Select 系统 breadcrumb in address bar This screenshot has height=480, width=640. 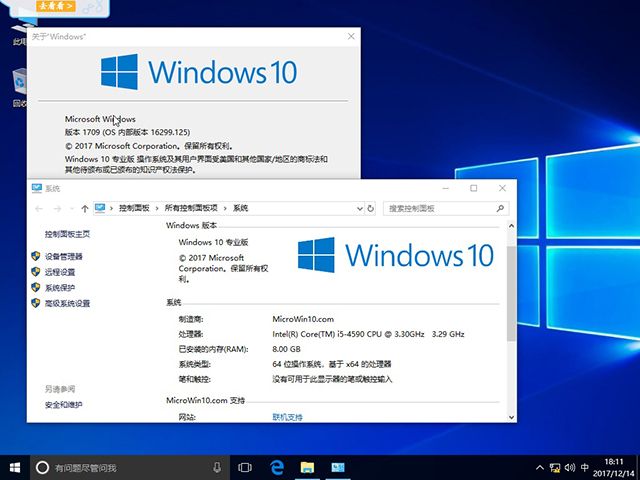[x=240, y=208]
